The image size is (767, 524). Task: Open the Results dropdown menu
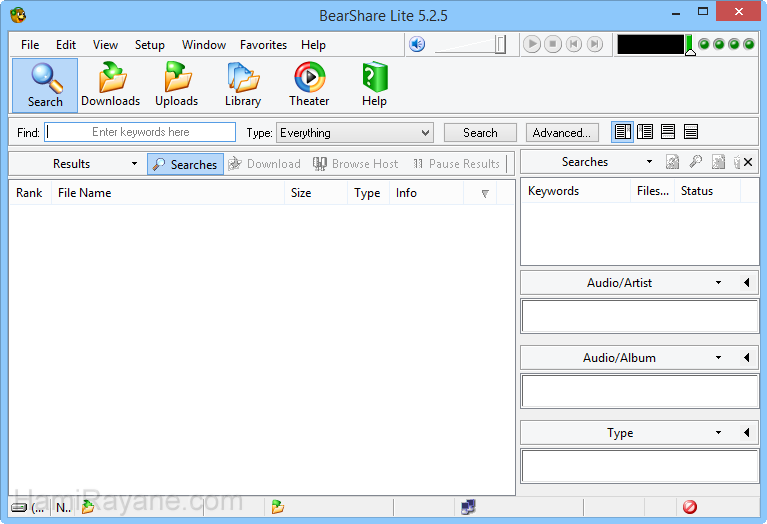coord(134,163)
